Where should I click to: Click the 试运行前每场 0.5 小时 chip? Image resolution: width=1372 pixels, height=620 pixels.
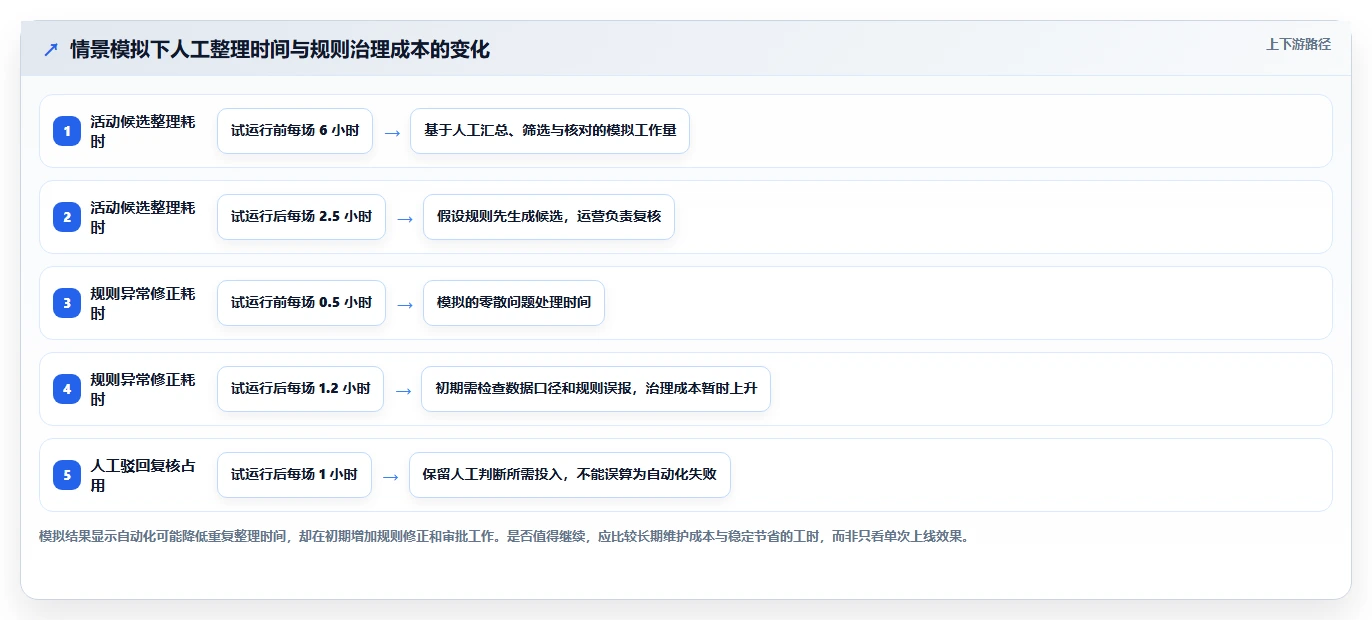coord(301,303)
